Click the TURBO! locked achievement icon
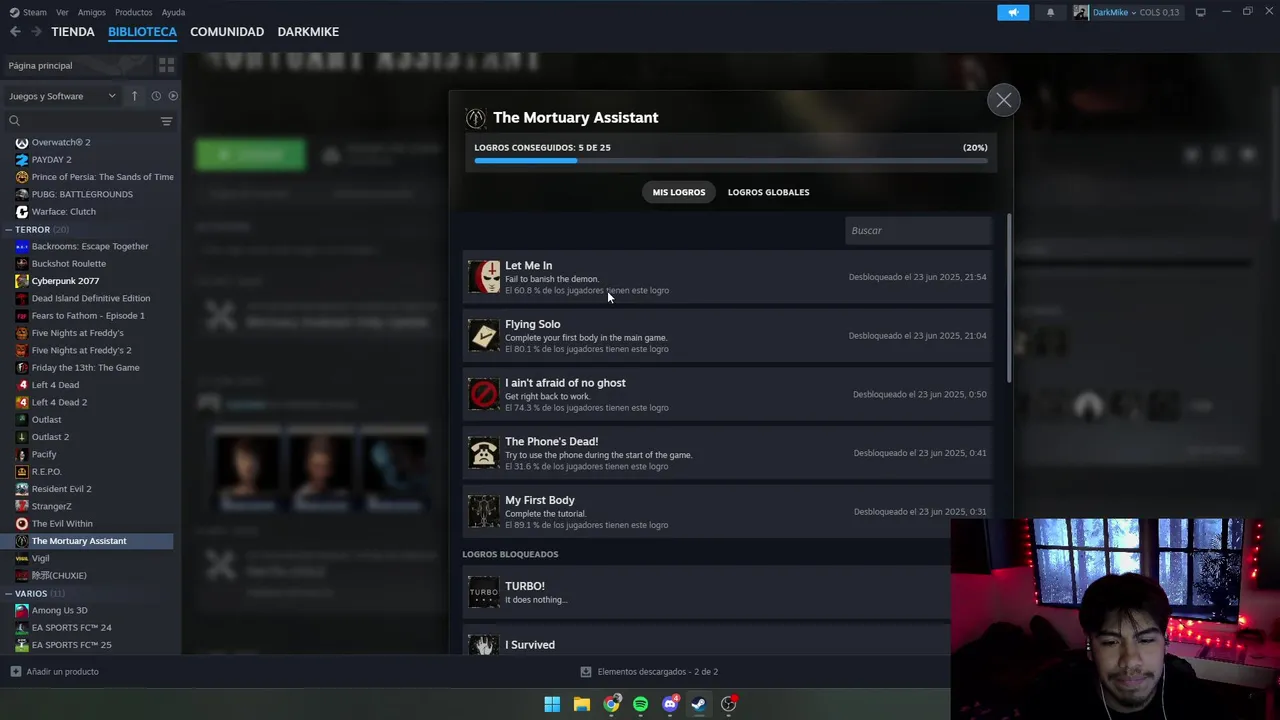1280x720 pixels. pyautogui.click(x=484, y=592)
